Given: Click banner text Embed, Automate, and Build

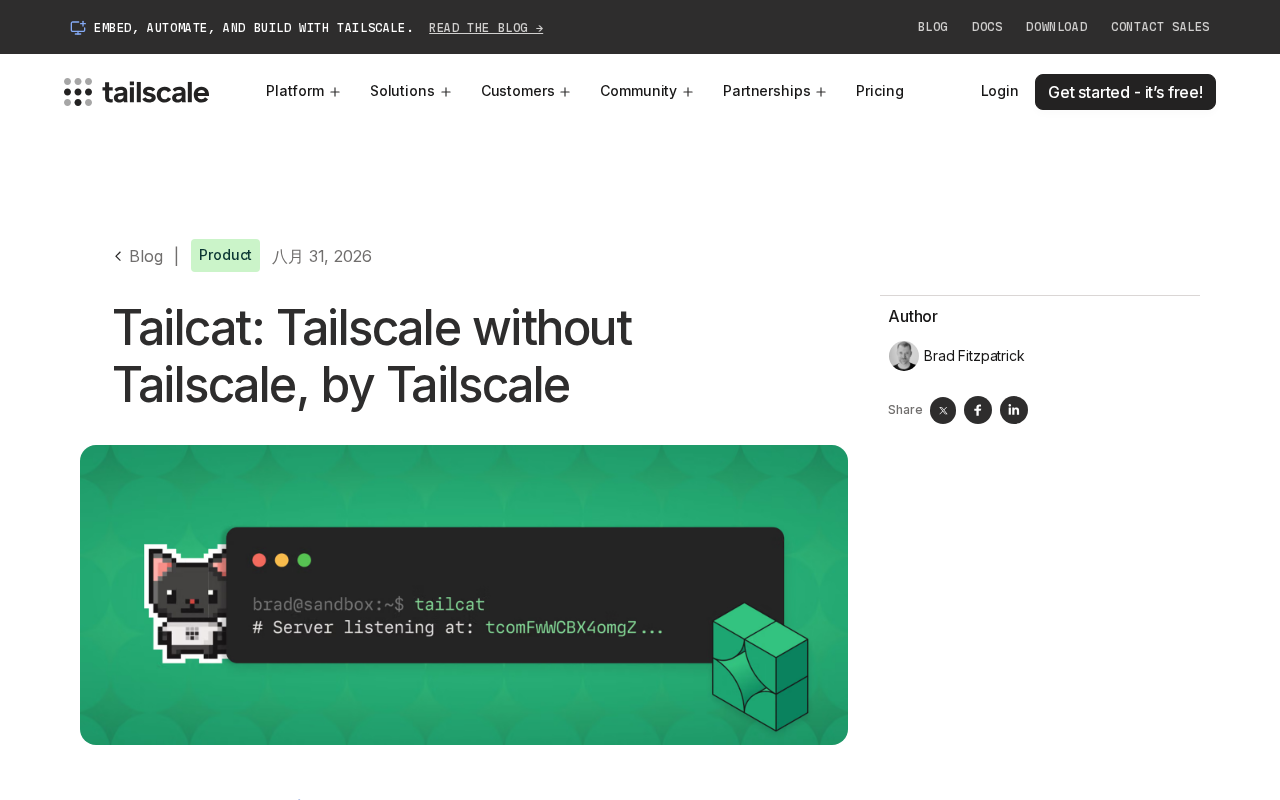Looking at the screenshot, I should point(254,28).
